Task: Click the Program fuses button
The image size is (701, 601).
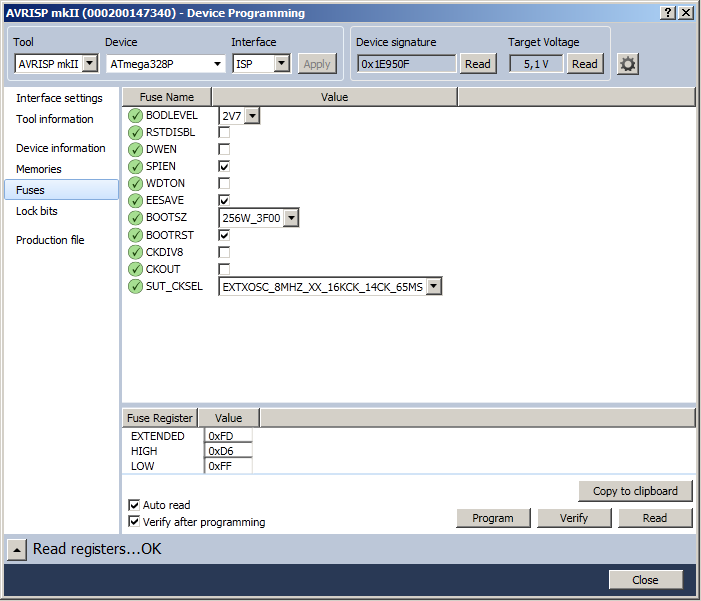Action: pos(493,518)
